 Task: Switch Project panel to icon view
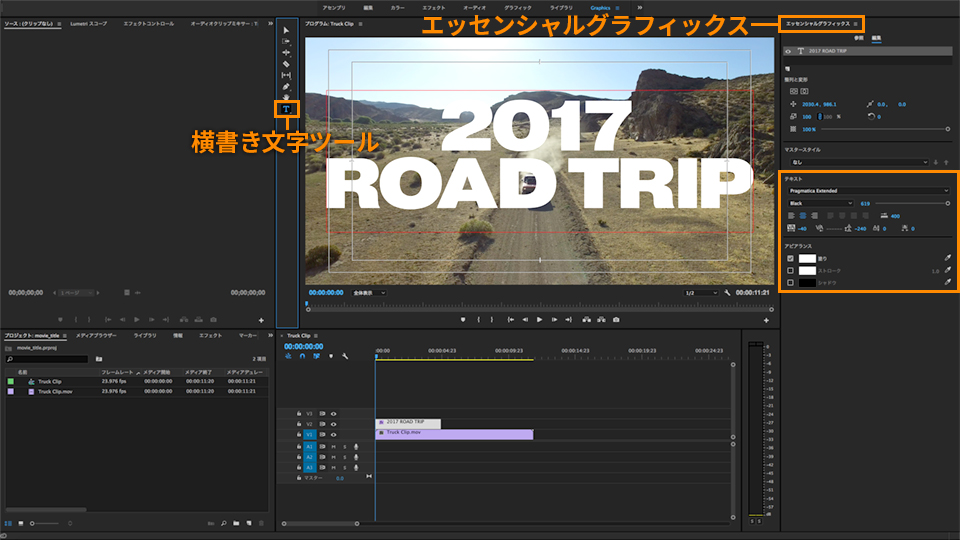tap(21, 523)
